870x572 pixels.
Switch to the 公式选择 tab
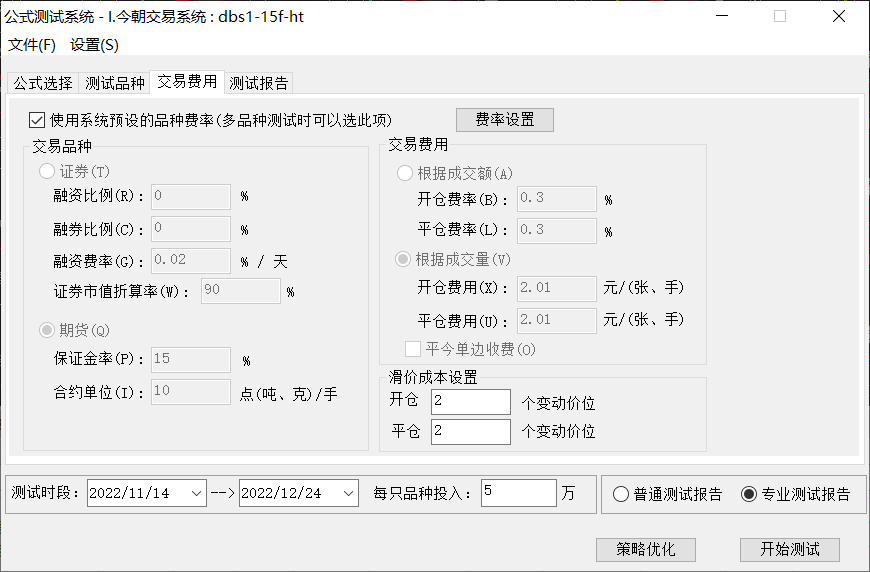pos(43,83)
